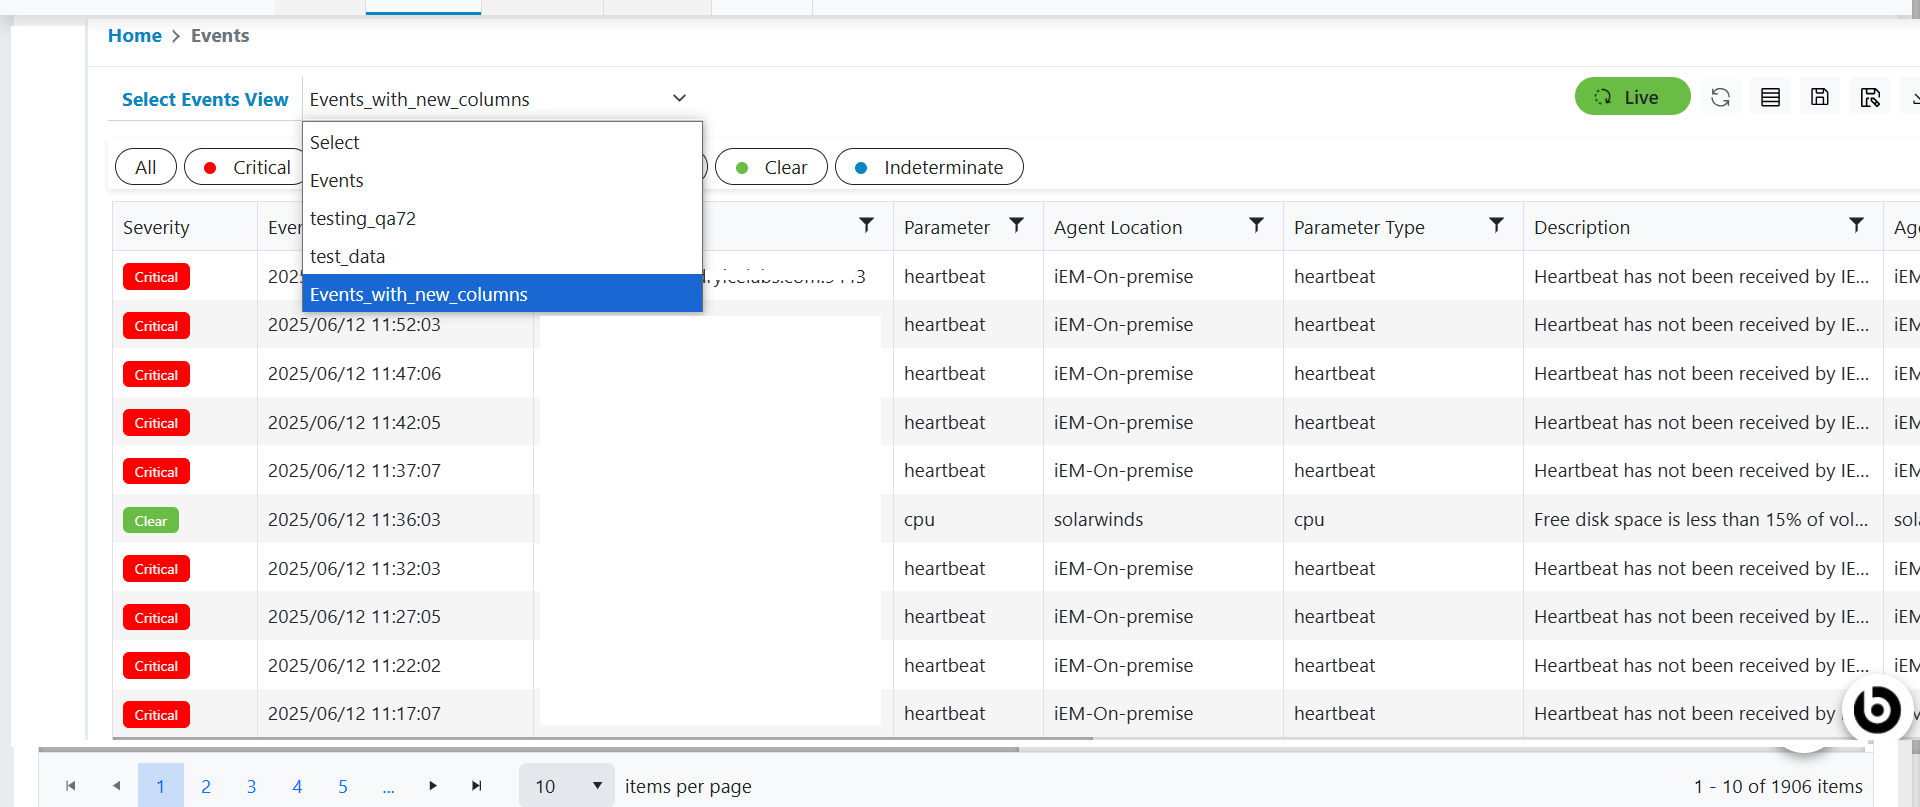Viewport: 1920px width, 807px height.
Task: Open the Description column filter icon
Action: (x=1856, y=225)
